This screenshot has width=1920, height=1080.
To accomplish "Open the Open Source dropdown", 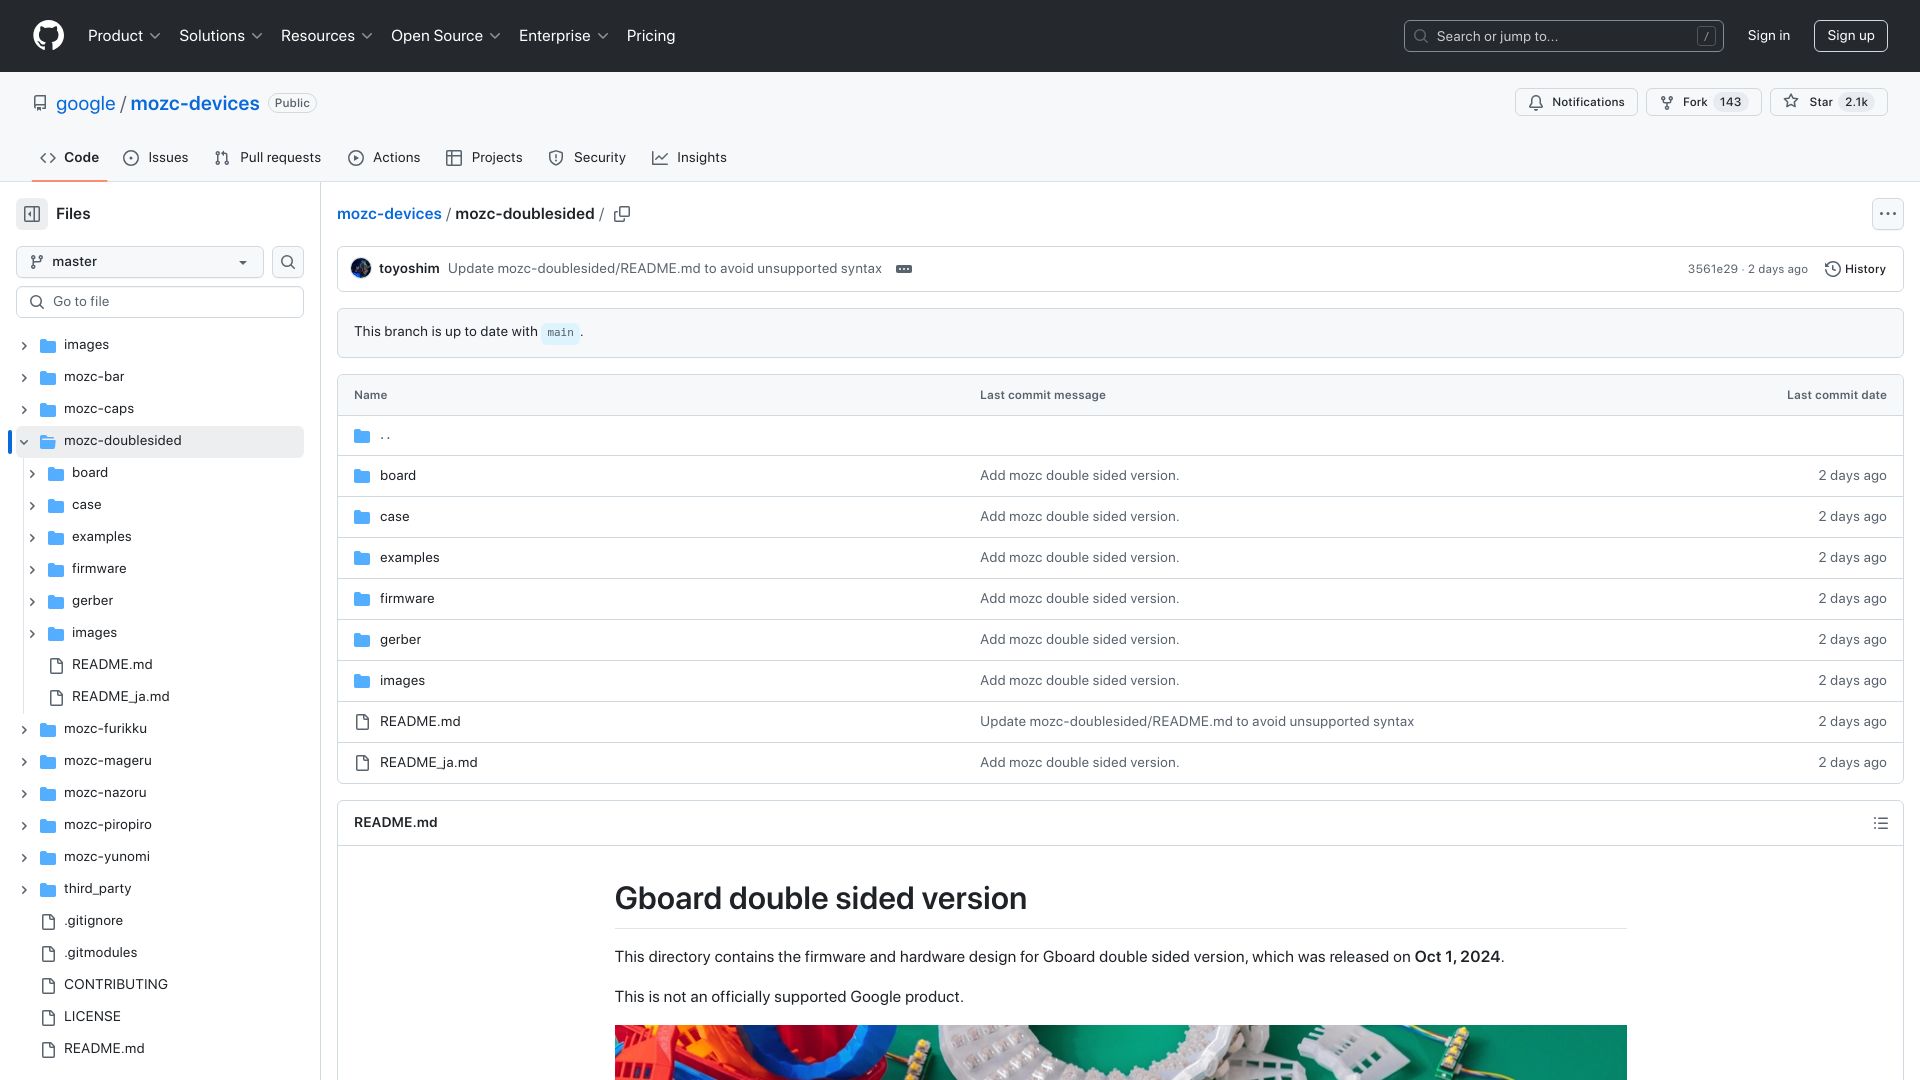I will (446, 36).
